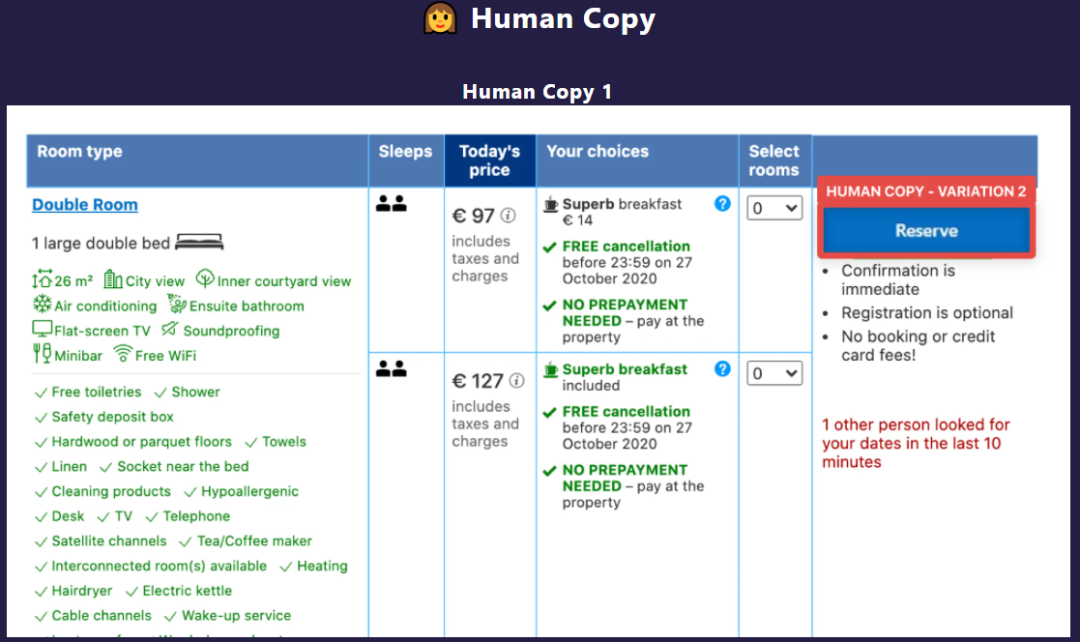Click the two-person sleeps icon in € 127 row

391,369
